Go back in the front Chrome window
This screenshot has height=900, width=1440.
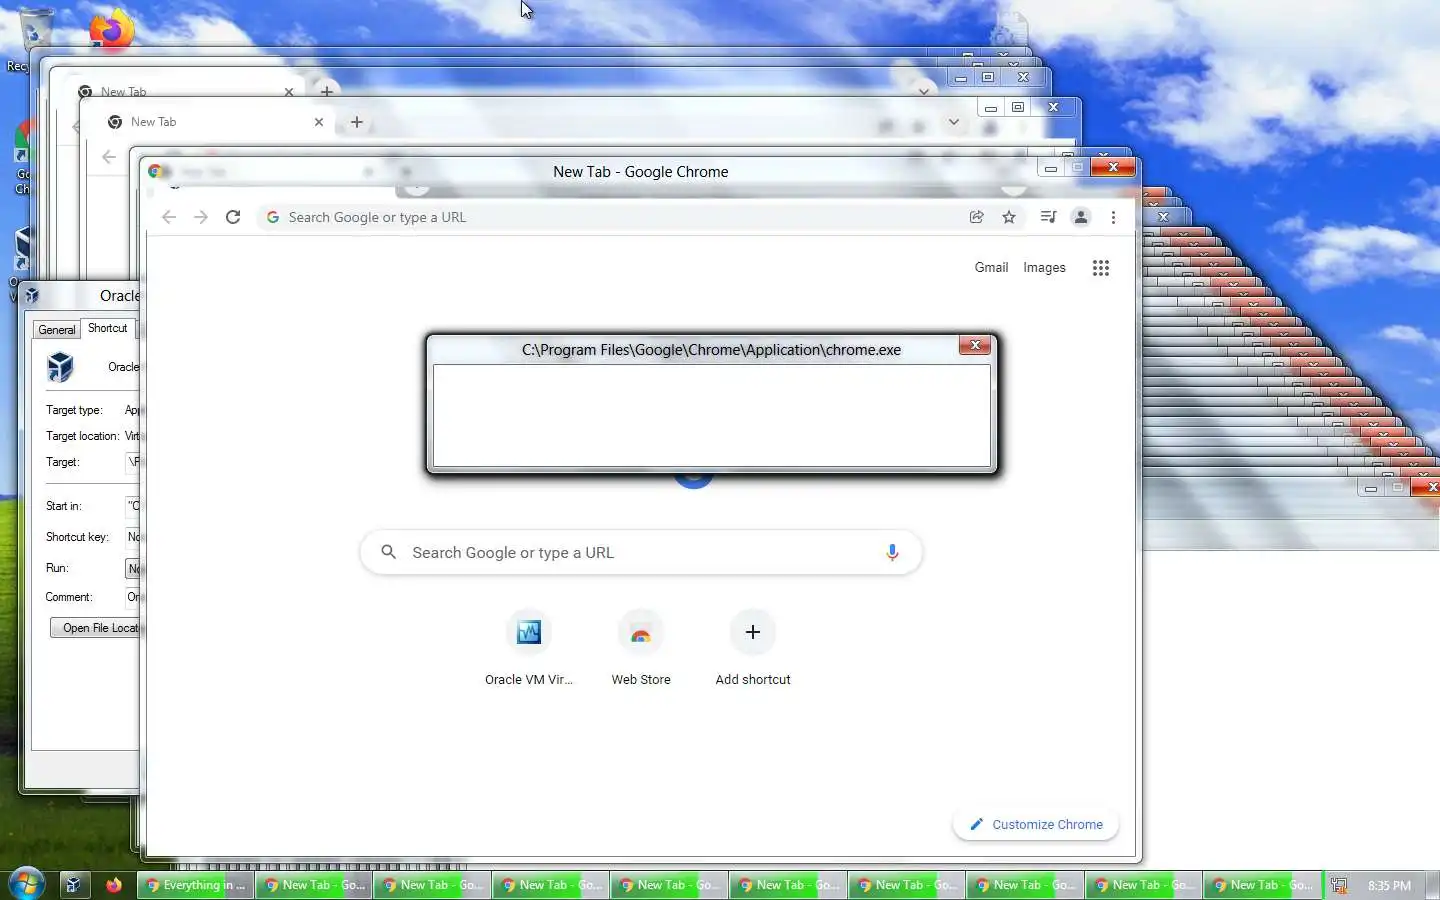(x=169, y=217)
